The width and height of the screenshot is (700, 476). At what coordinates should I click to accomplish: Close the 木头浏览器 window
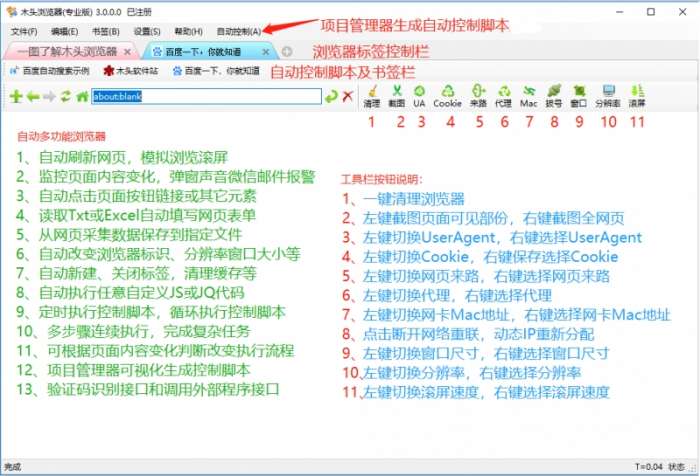click(x=683, y=12)
